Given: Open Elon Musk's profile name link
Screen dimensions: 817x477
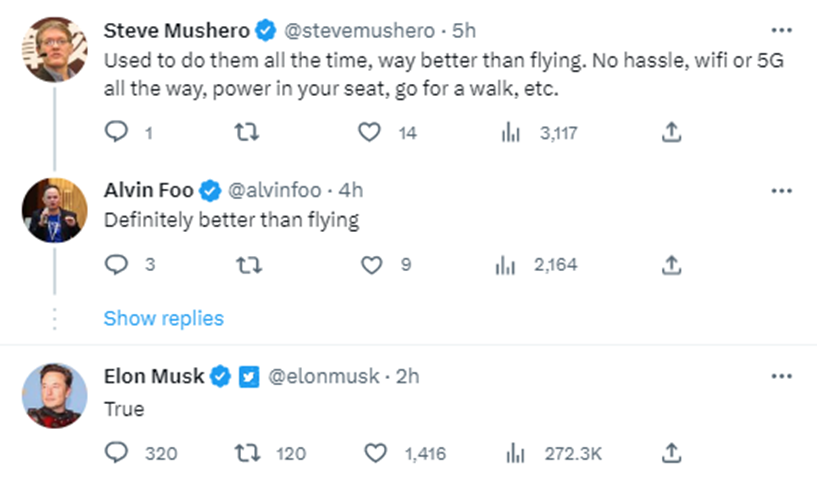Looking at the screenshot, I should coord(154,376).
